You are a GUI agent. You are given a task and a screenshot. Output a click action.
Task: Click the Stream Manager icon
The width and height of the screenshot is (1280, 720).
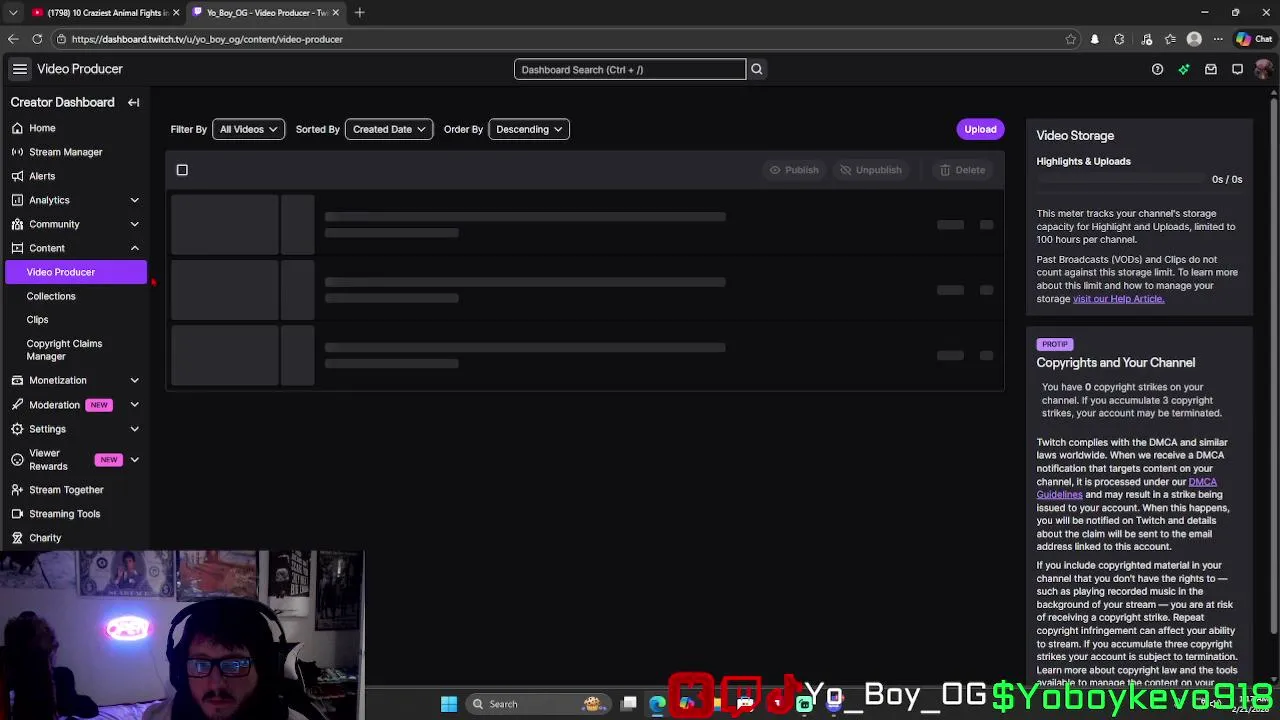coord(17,152)
